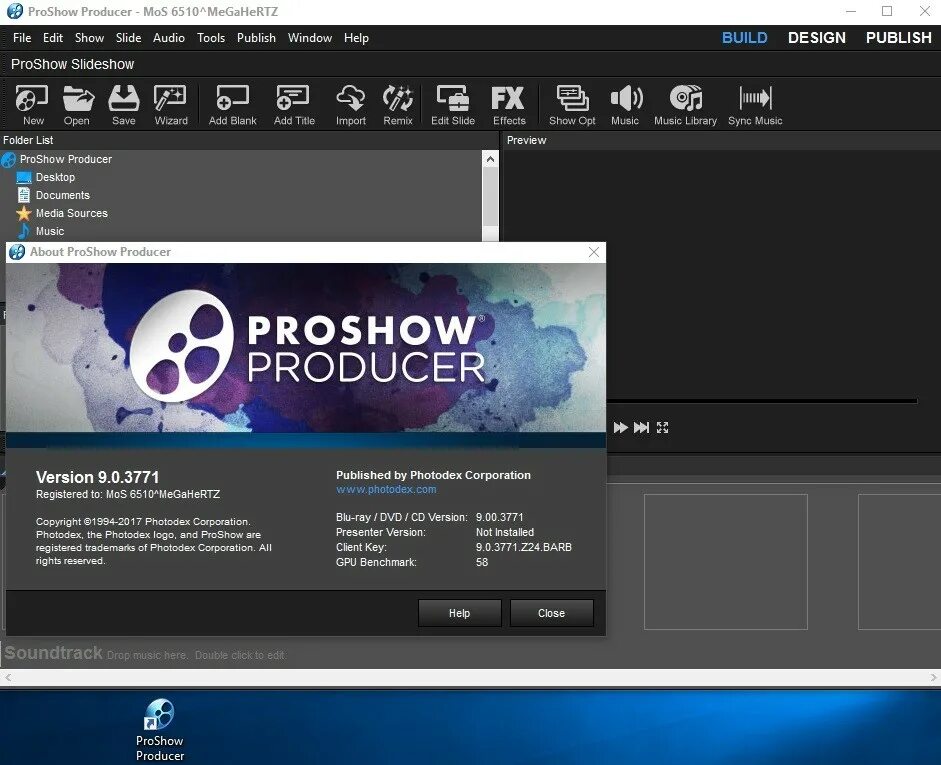Click the preview playback progress bar

[x=762, y=401]
